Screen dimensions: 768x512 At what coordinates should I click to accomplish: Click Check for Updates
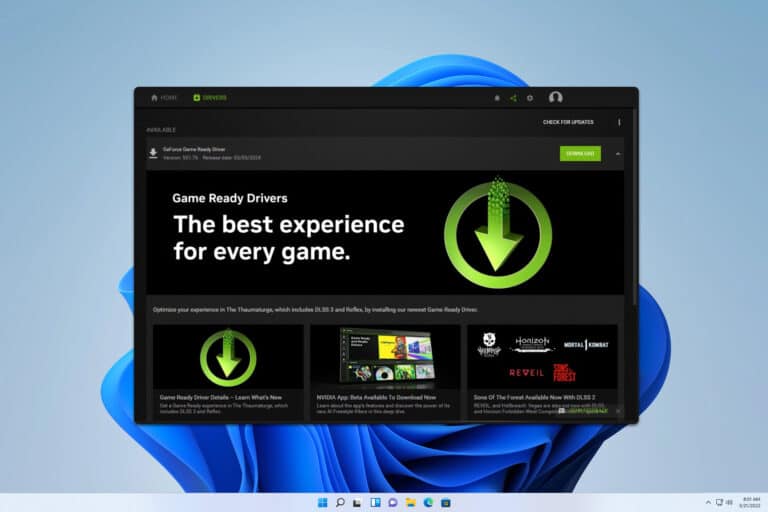point(568,122)
